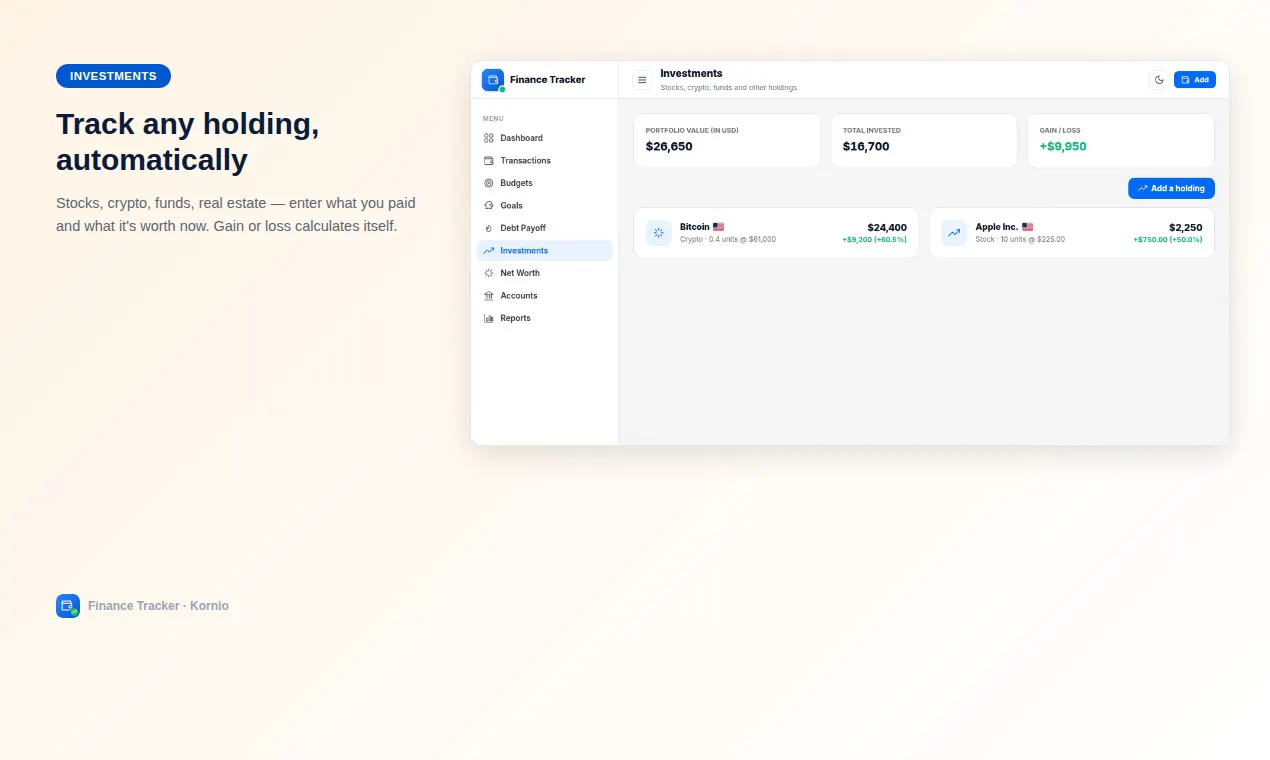Screen dimensions: 1270x760
Task: Click the Finance Tracker wallet logo icon
Action: click(x=493, y=80)
